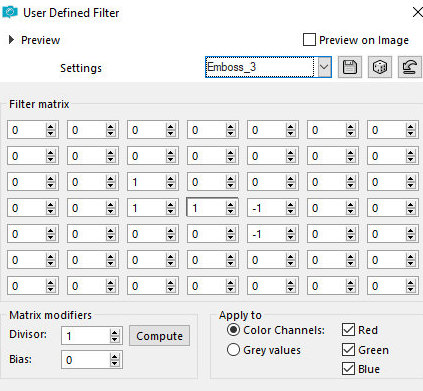Click the Compute button
Image resolution: width=423 pixels, height=391 pixels.
[159, 336]
